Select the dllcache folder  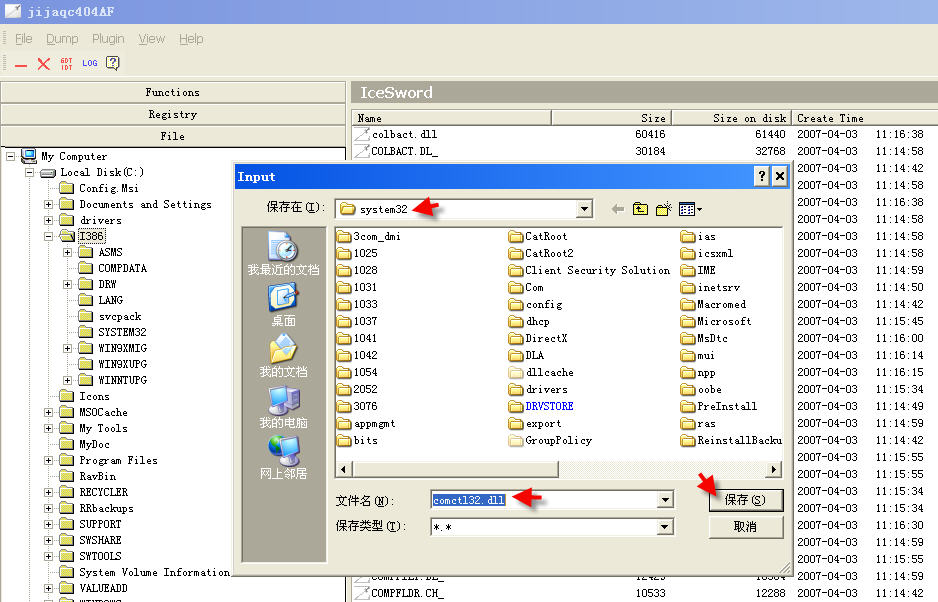pos(541,372)
